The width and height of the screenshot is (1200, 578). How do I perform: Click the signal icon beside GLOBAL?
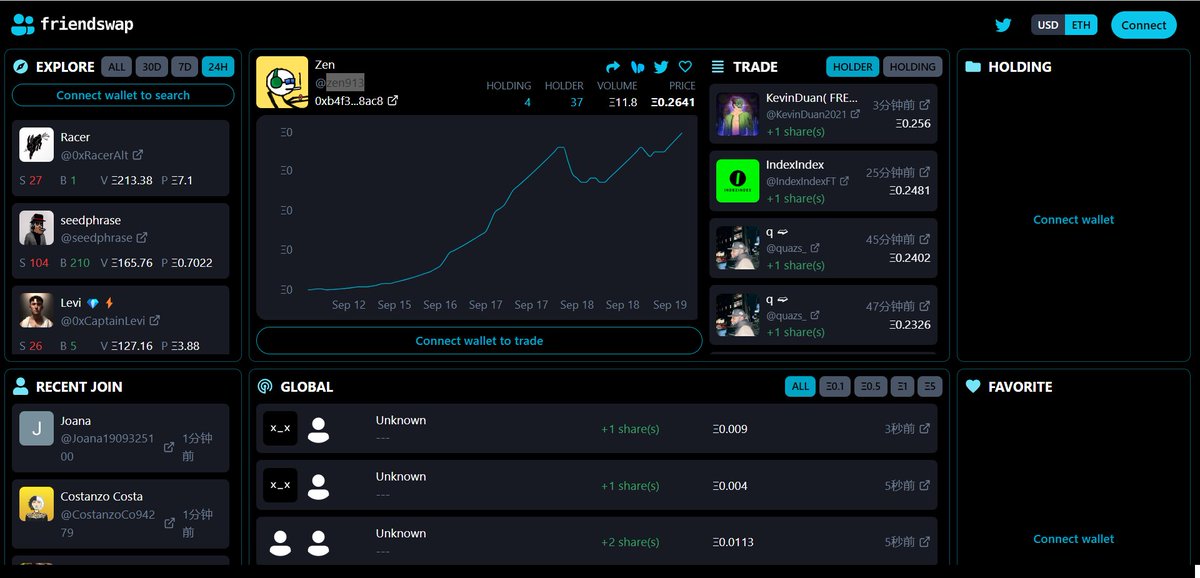coord(265,387)
